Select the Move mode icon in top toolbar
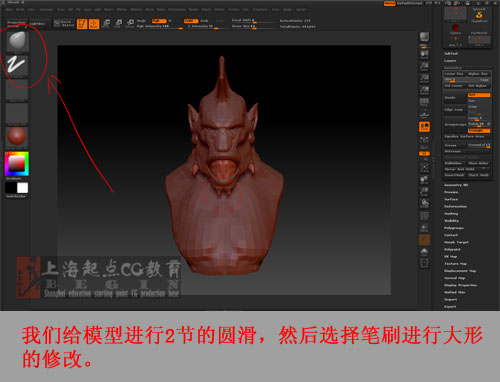 tap(106, 24)
